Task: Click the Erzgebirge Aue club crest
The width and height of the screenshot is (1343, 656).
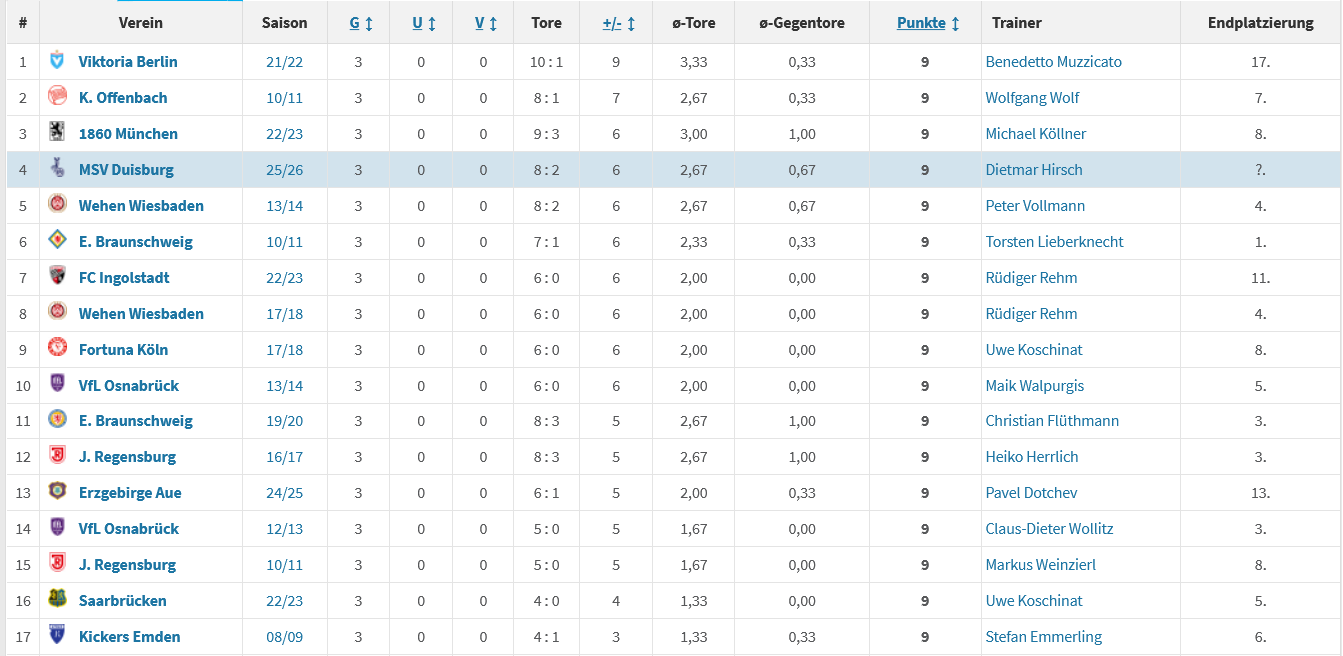Action: pos(57,492)
